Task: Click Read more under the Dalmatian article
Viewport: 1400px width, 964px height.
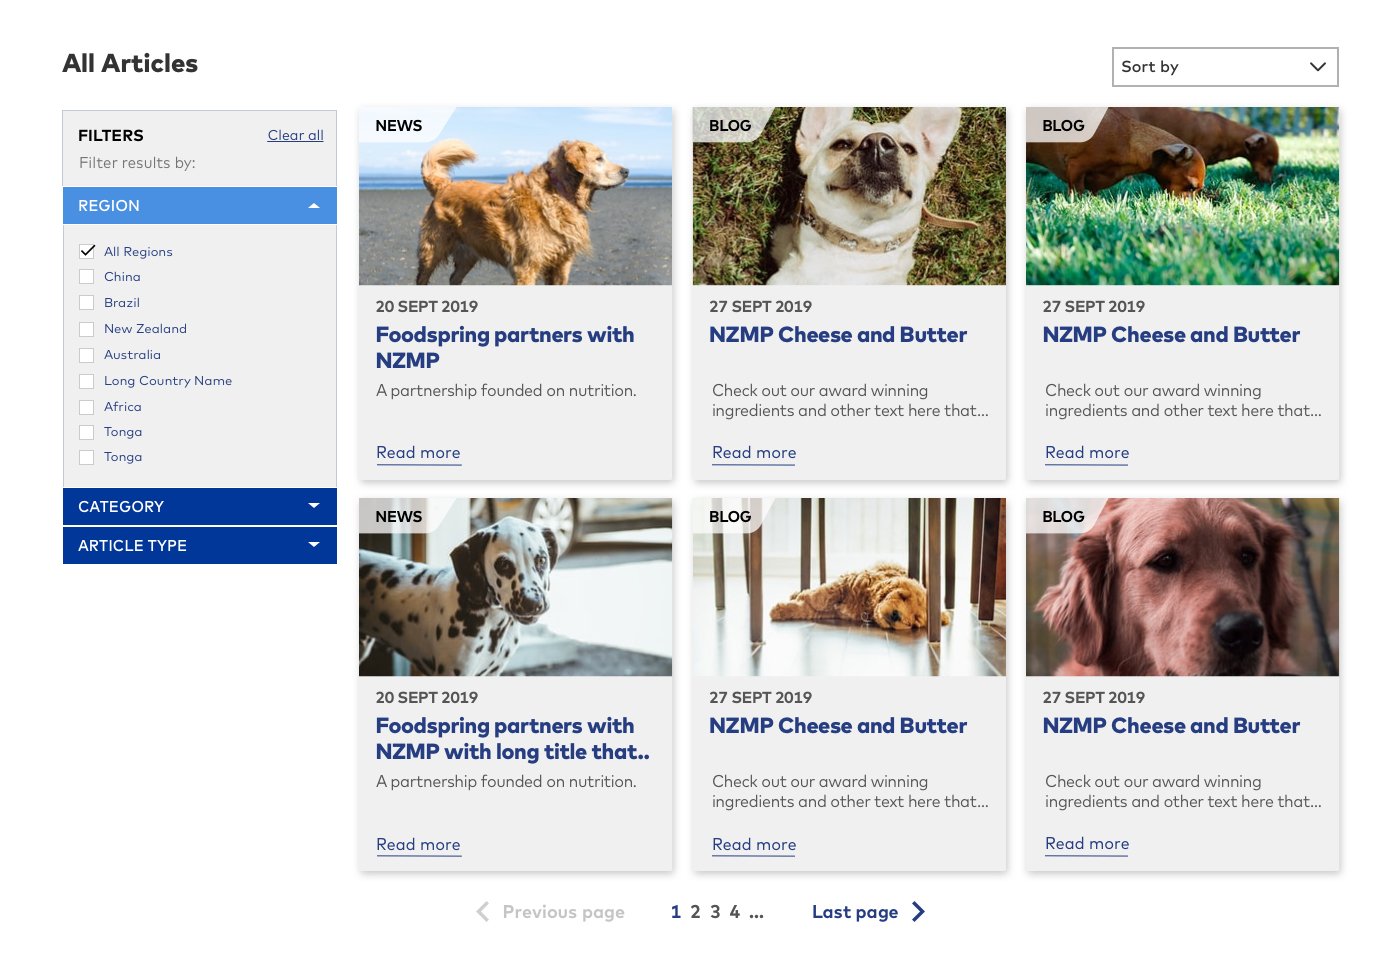Action: point(418,844)
